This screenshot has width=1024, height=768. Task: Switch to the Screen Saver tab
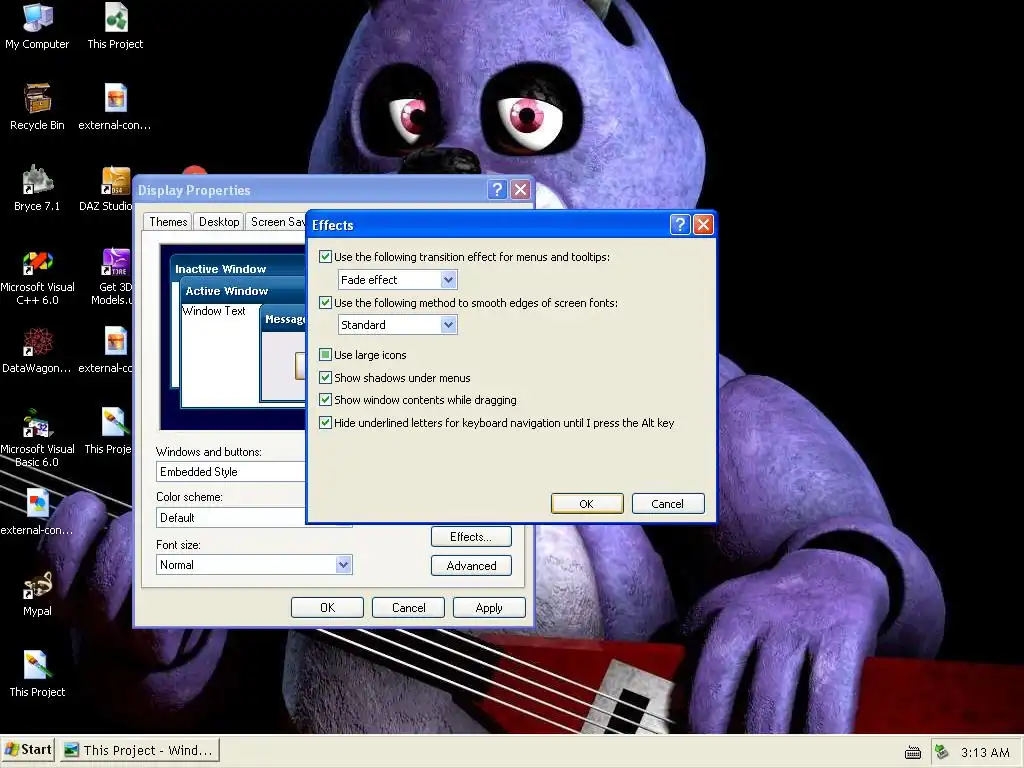coord(276,222)
